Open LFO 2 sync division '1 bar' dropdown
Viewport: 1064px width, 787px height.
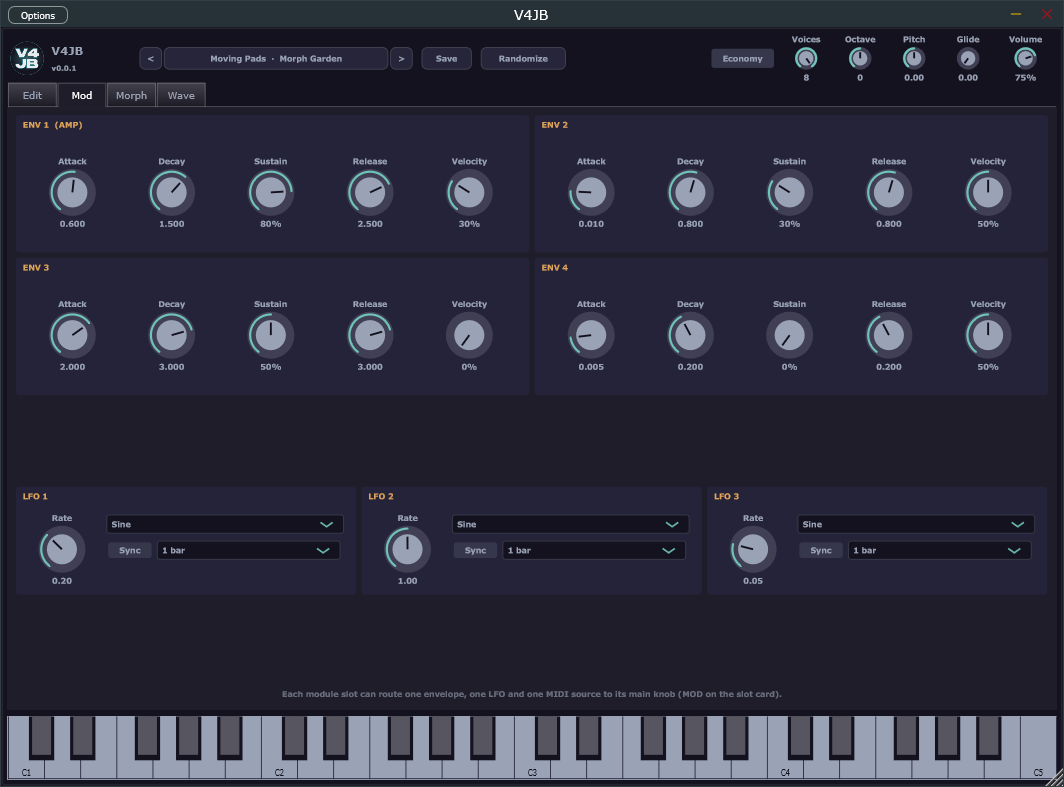pyautogui.click(x=594, y=550)
